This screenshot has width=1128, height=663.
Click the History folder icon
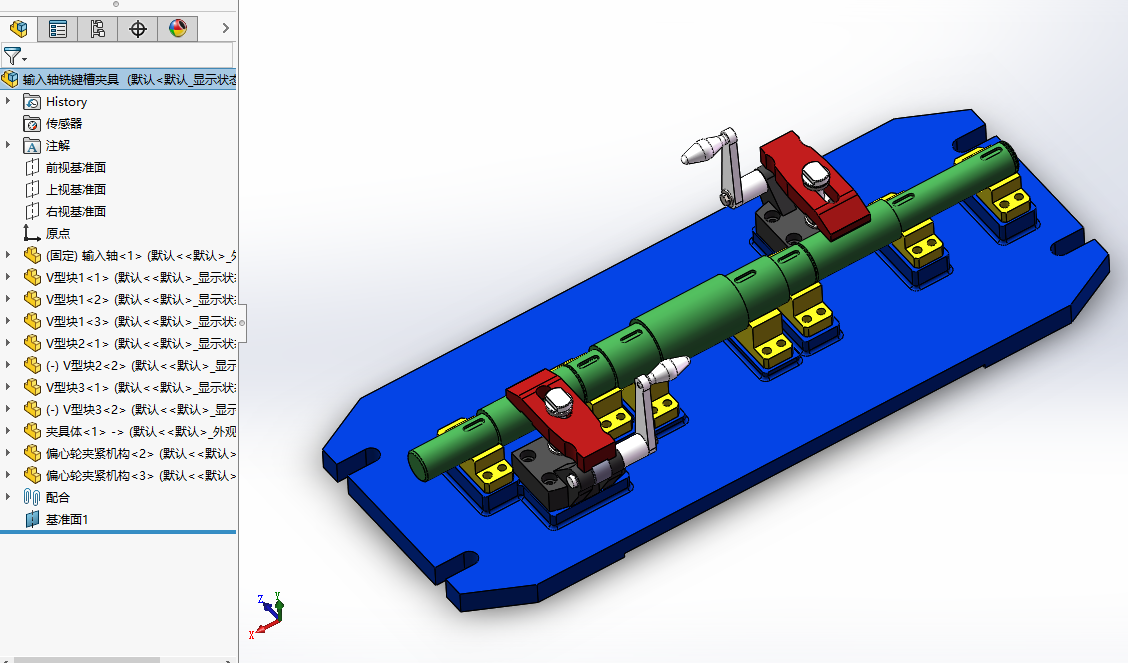[x=32, y=102]
